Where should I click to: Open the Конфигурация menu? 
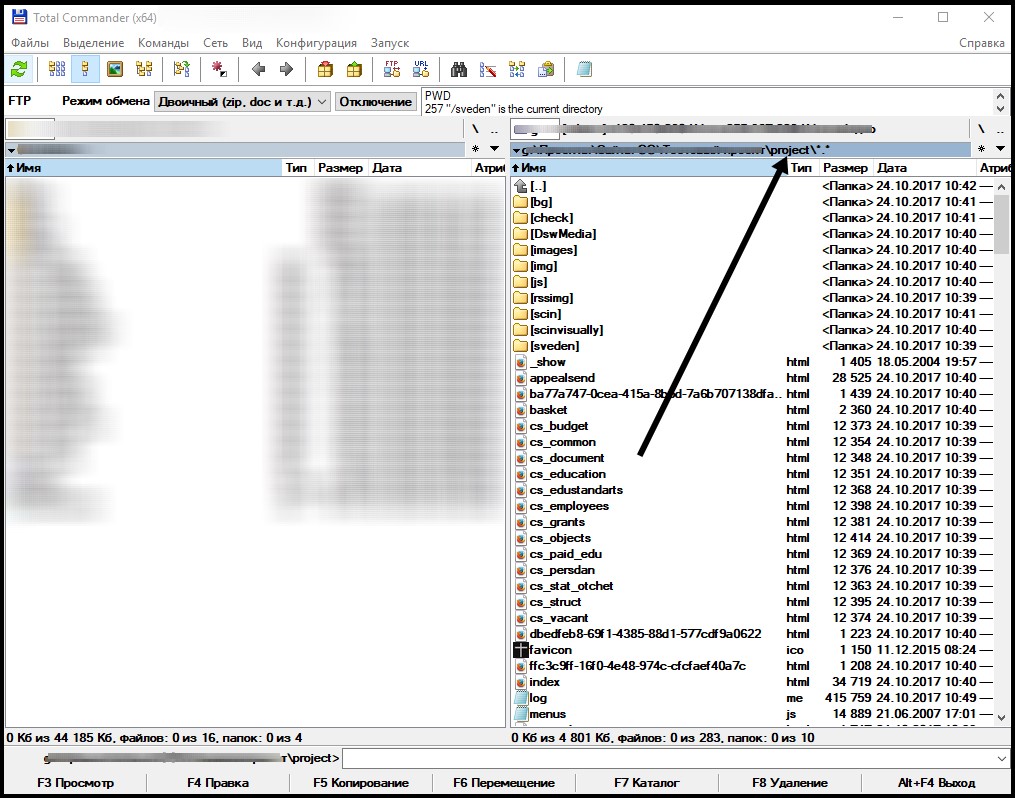coord(316,43)
